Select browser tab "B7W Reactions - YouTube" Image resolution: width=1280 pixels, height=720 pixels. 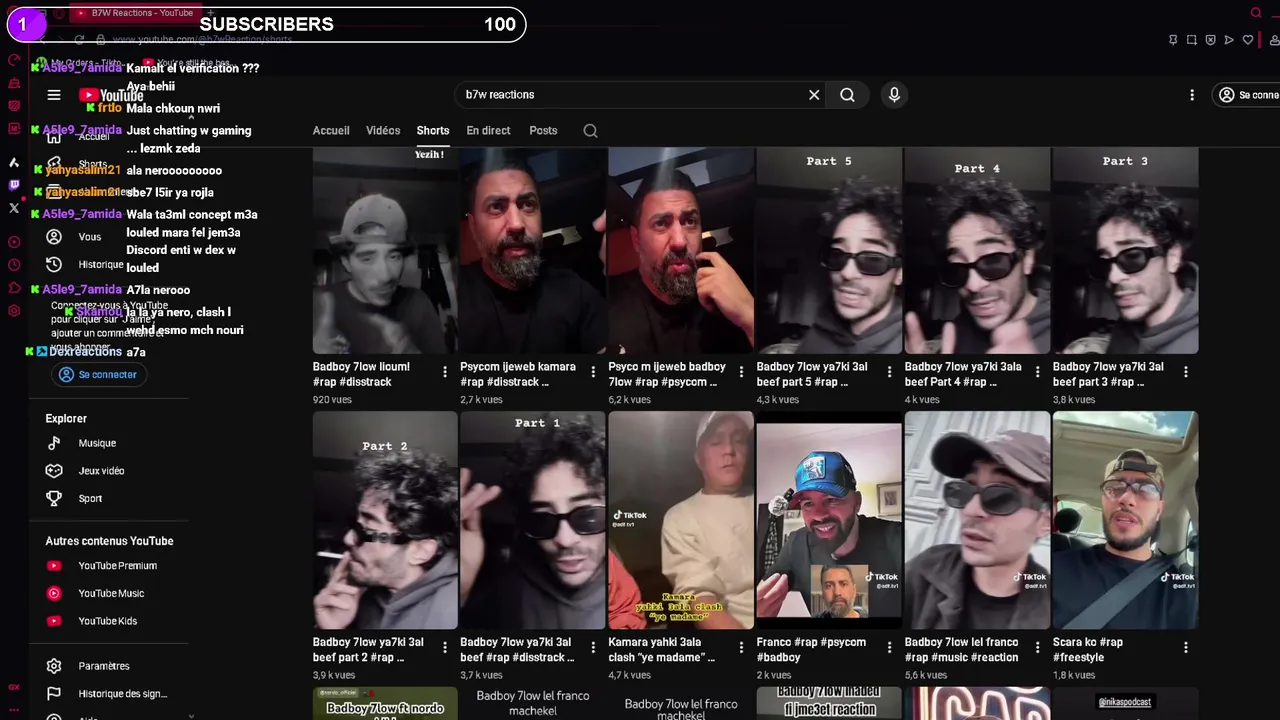[135, 13]
